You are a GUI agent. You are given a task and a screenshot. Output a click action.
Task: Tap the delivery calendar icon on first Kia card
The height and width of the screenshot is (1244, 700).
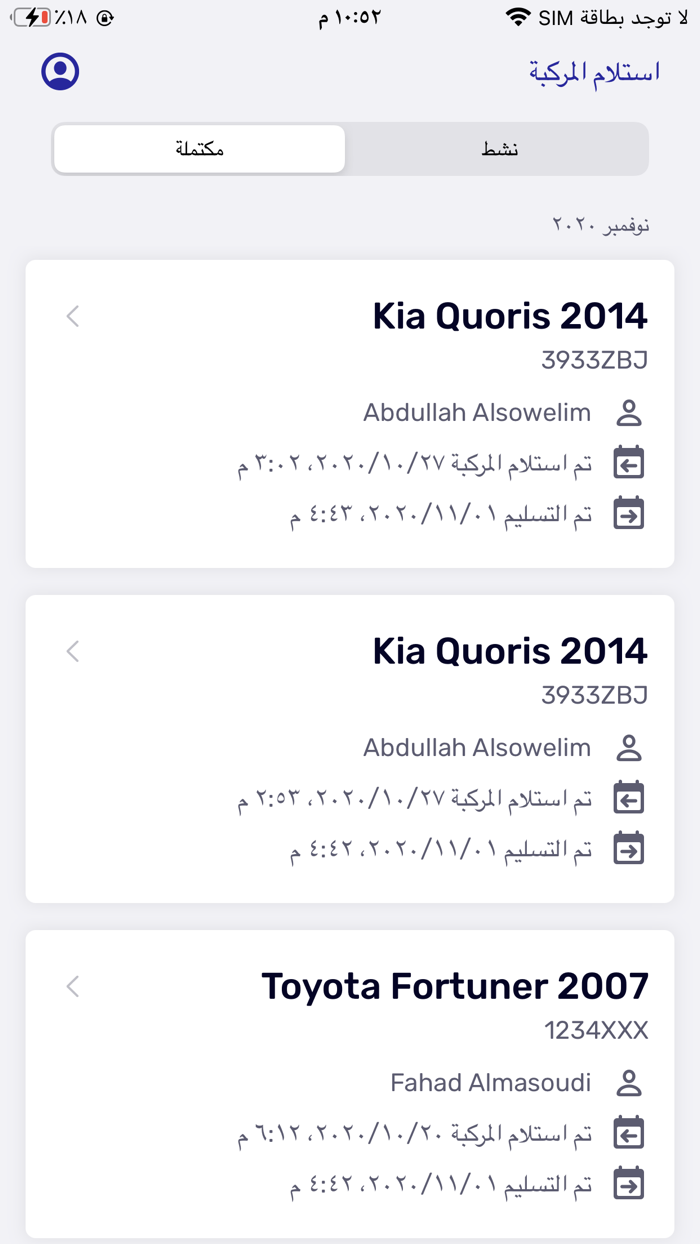coord(629,512)
